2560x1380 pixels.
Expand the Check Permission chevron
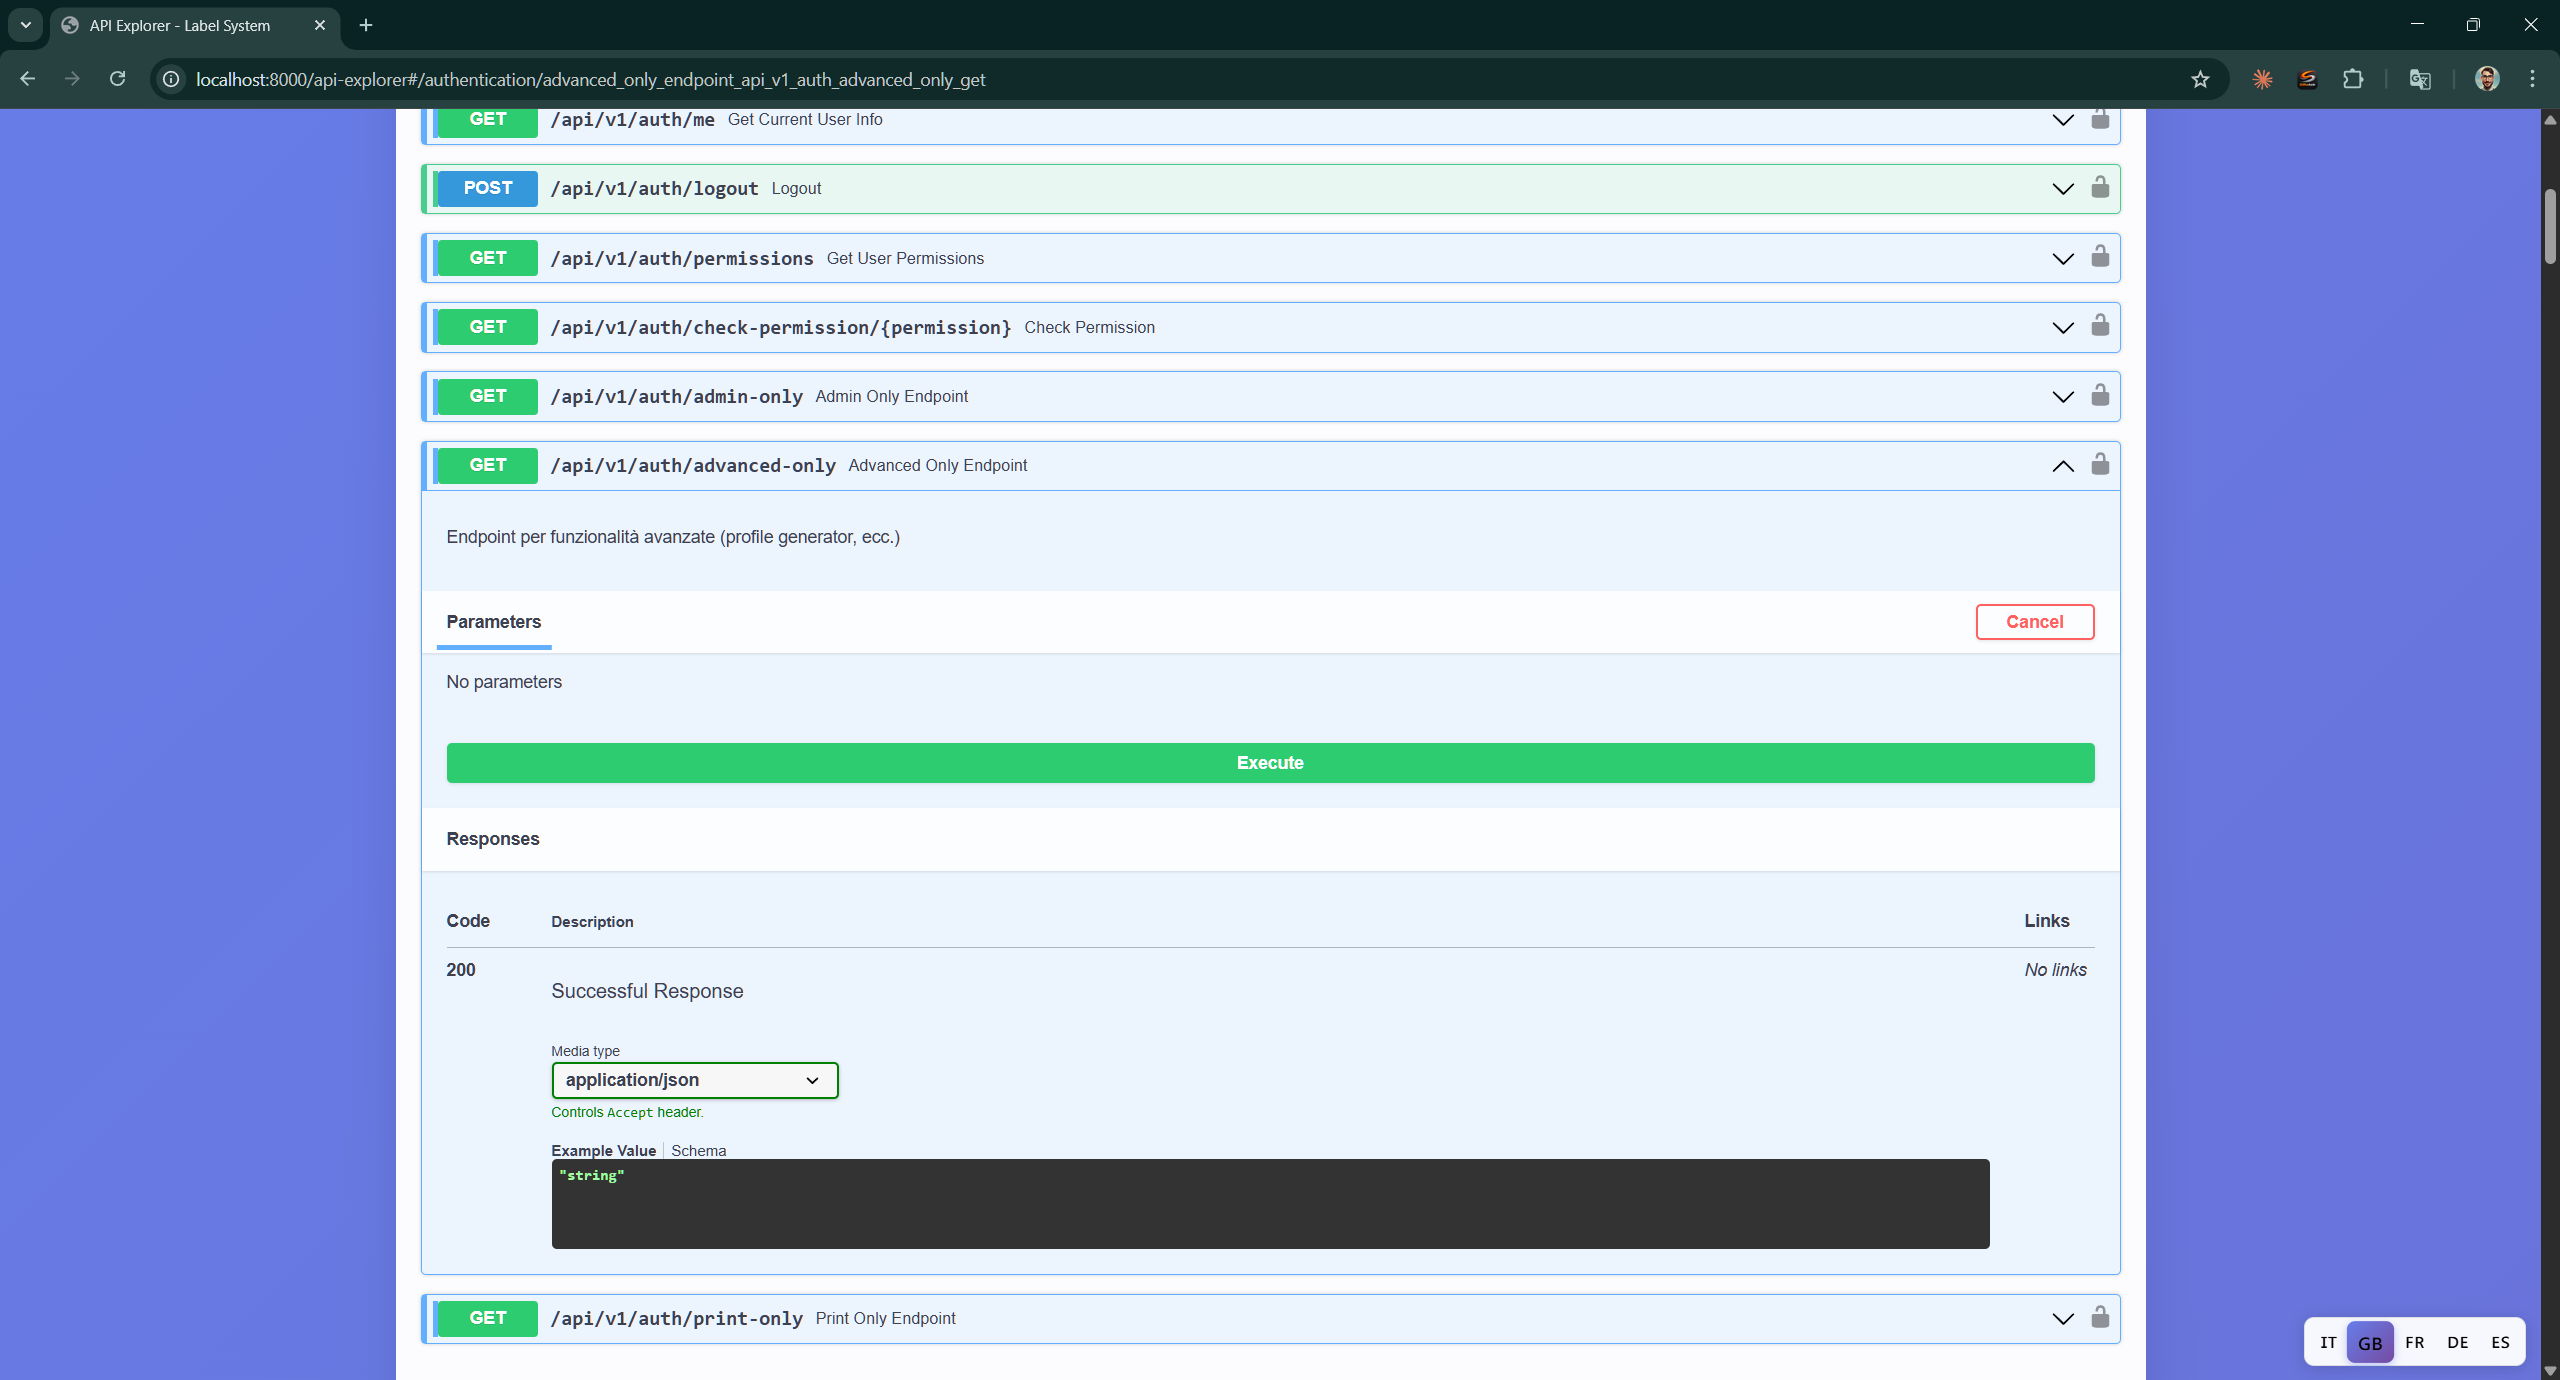2062,328
